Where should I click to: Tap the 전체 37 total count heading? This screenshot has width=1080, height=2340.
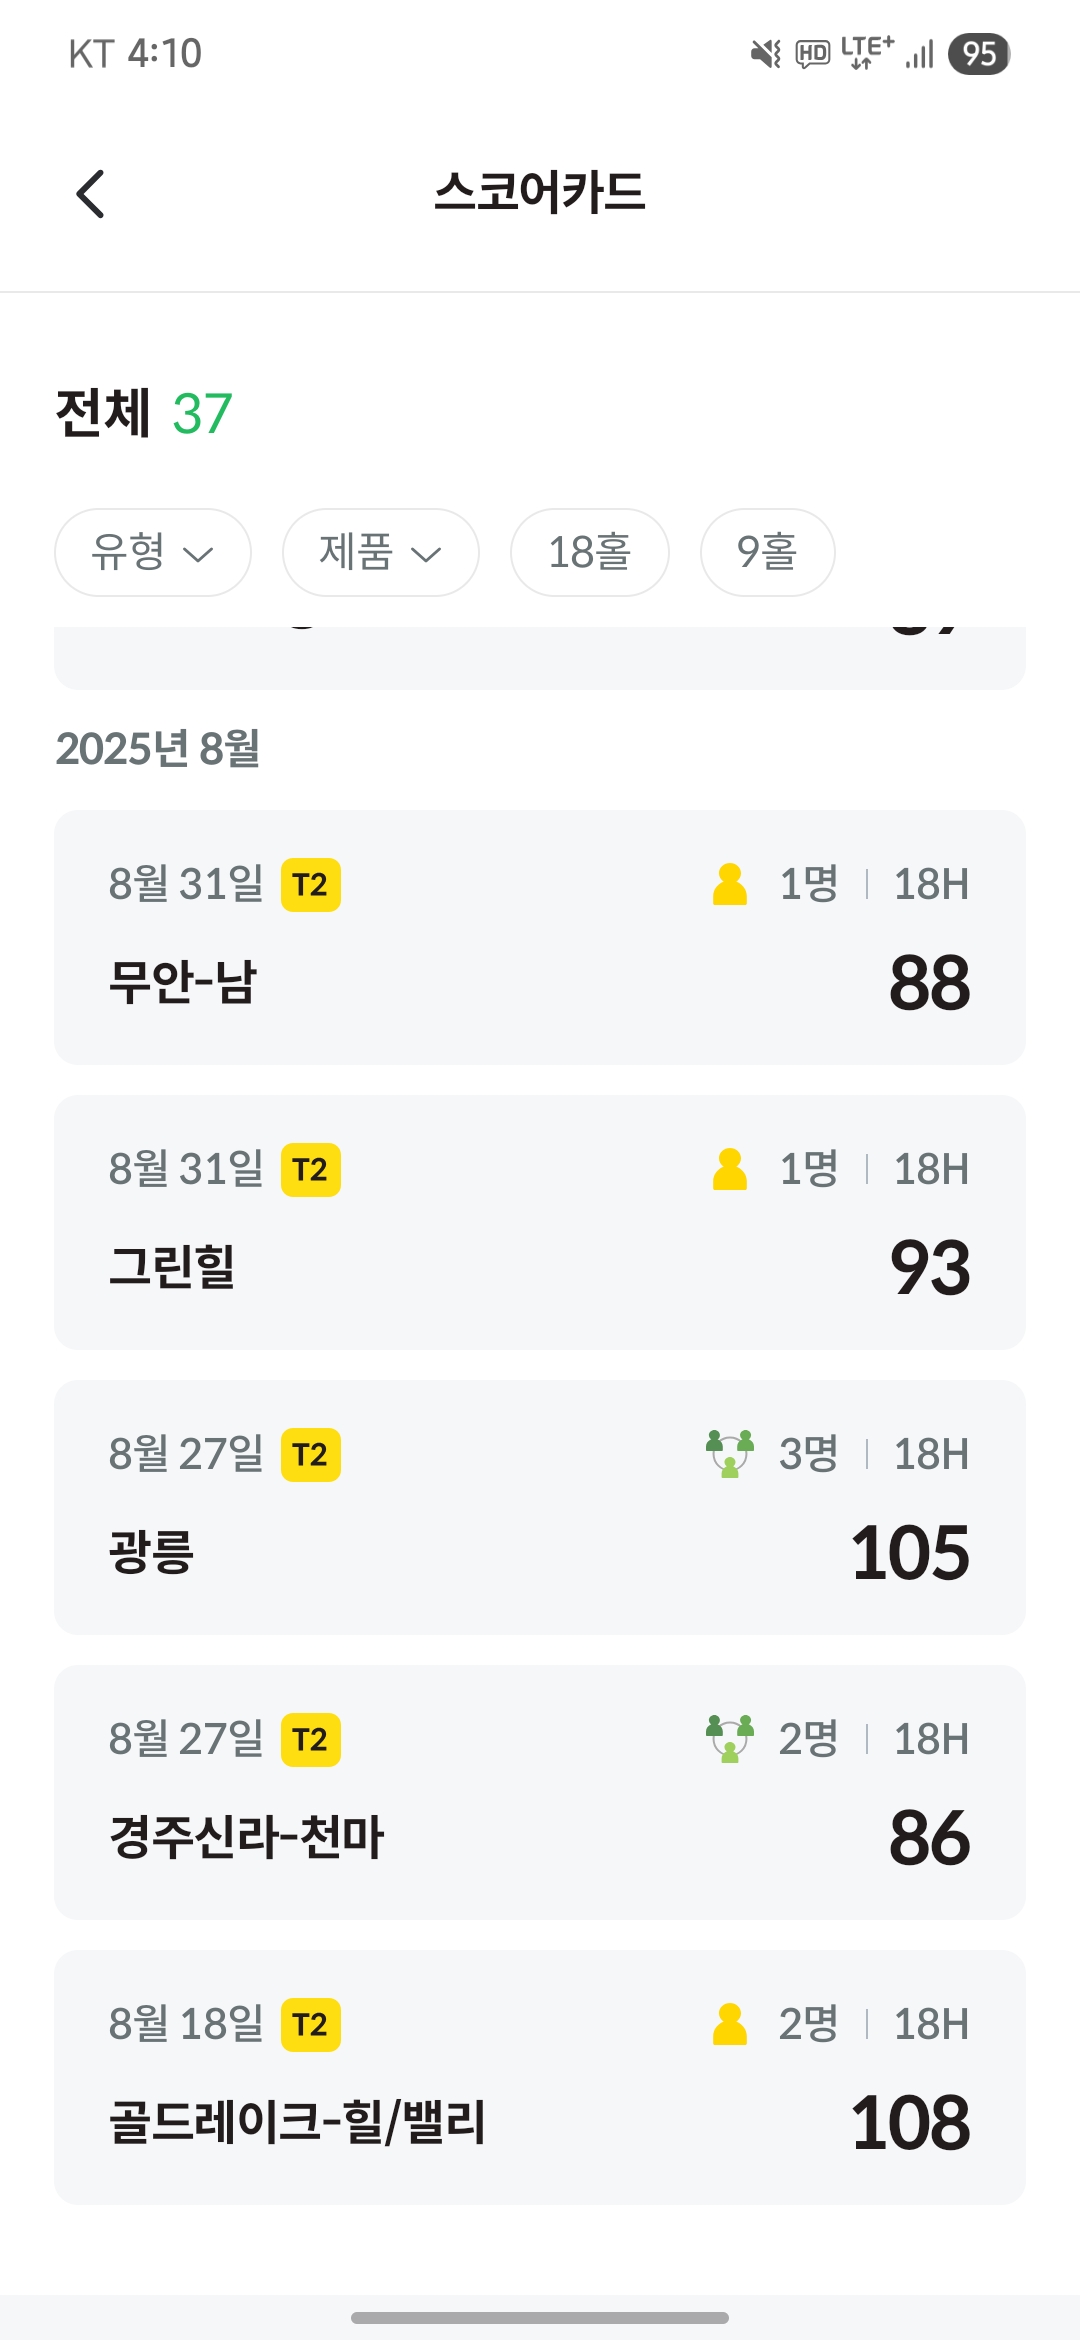(x=144, y=413)
